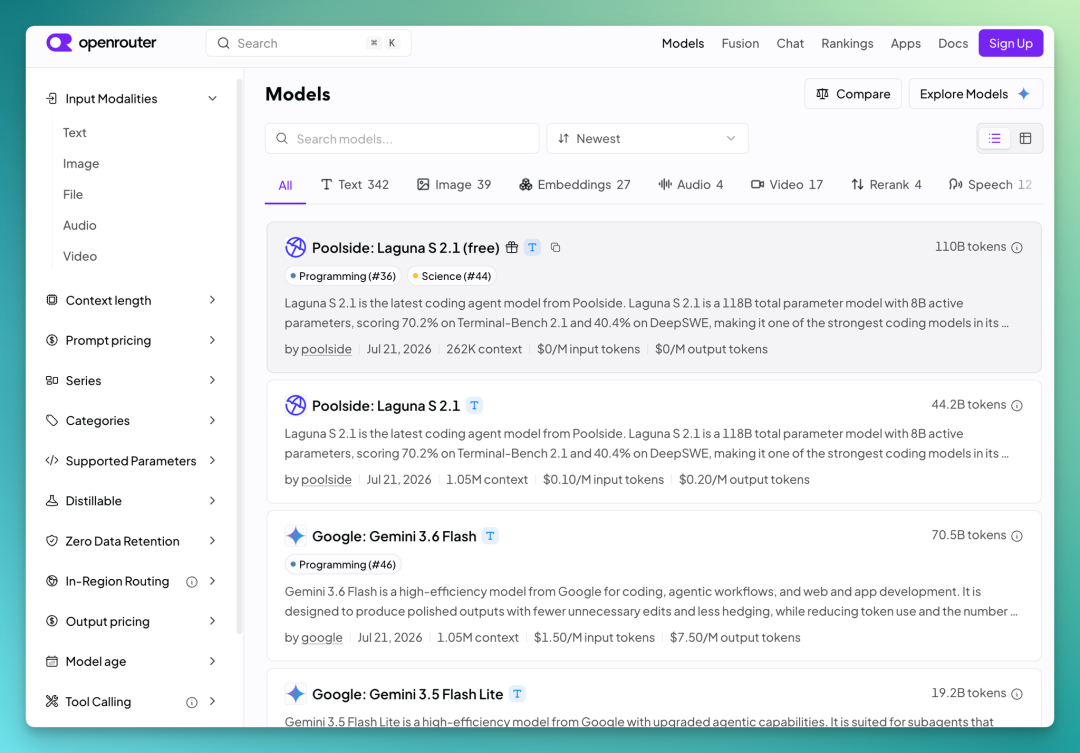Select Text input modality filter

tap(74, 132)
